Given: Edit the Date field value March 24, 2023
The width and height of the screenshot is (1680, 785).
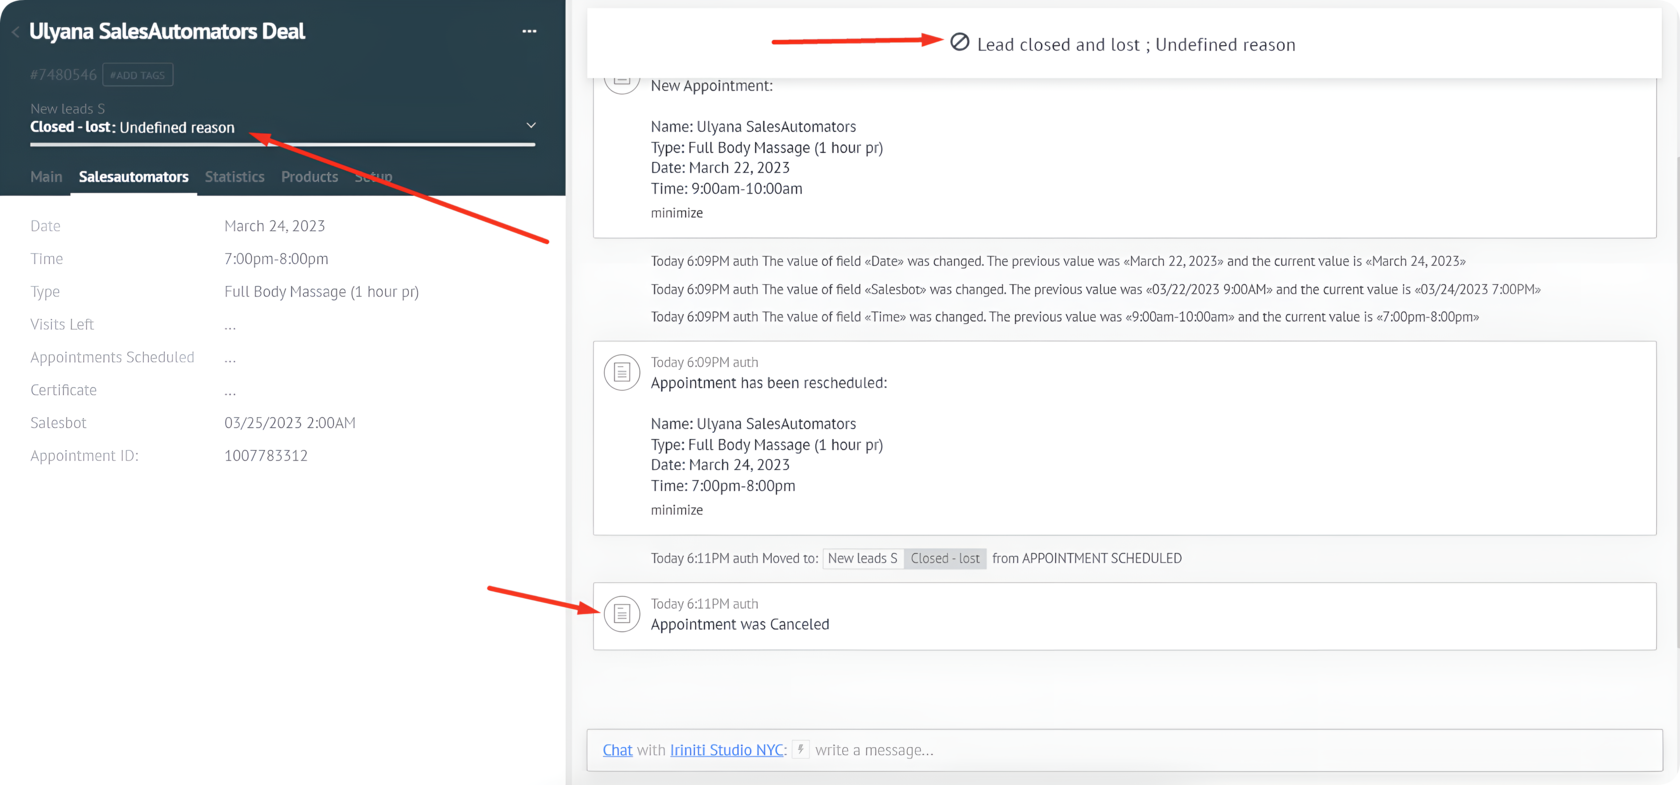Looking at the screenshot, I should tap(275, 226).
